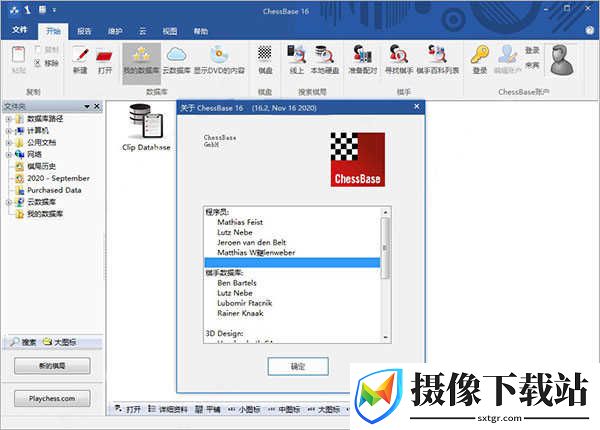Switch to the 视图 (View) tab
600x430 pixels.
pos(170,31)
